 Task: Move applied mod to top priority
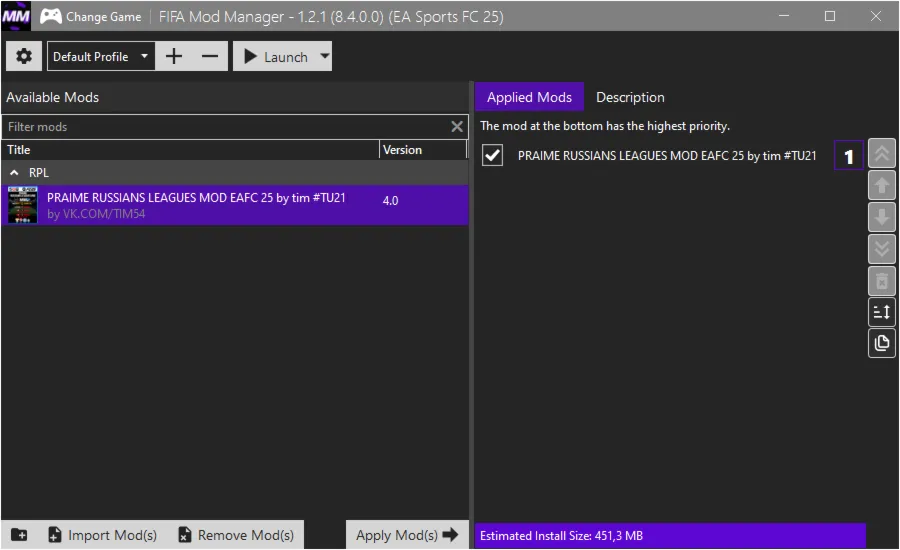tap(882, 153)
